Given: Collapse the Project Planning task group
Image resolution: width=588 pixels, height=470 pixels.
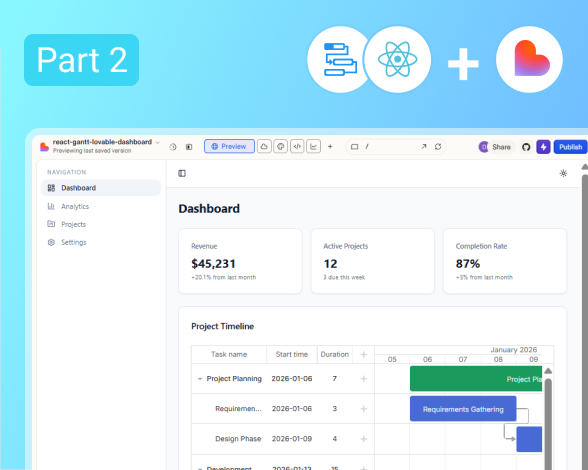Looking at the screenshot, I should click(200, 379).
